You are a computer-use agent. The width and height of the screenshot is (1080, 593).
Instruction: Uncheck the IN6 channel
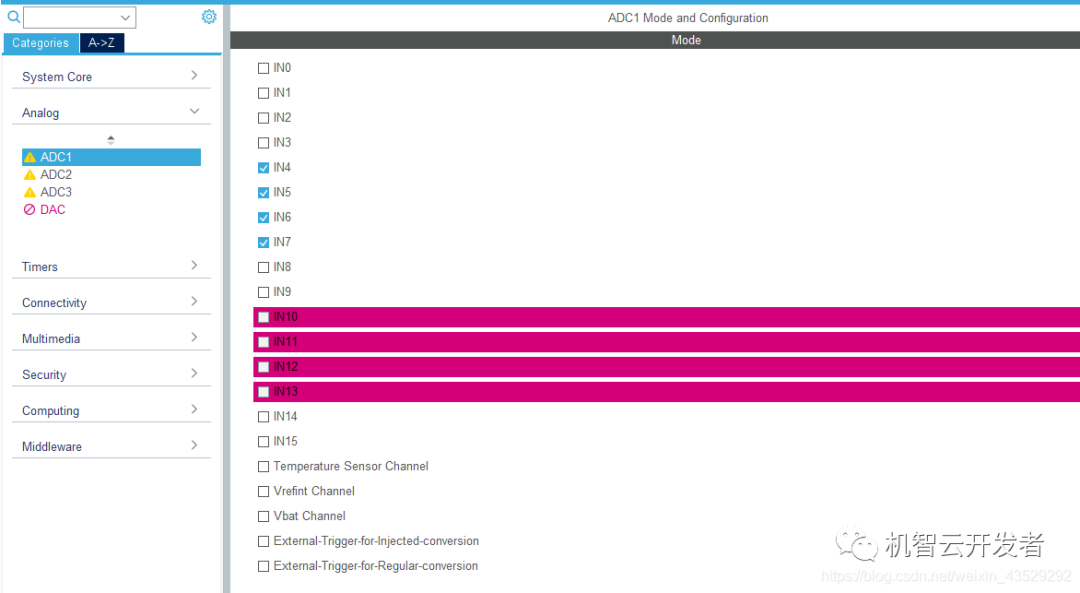pos(263,218)
